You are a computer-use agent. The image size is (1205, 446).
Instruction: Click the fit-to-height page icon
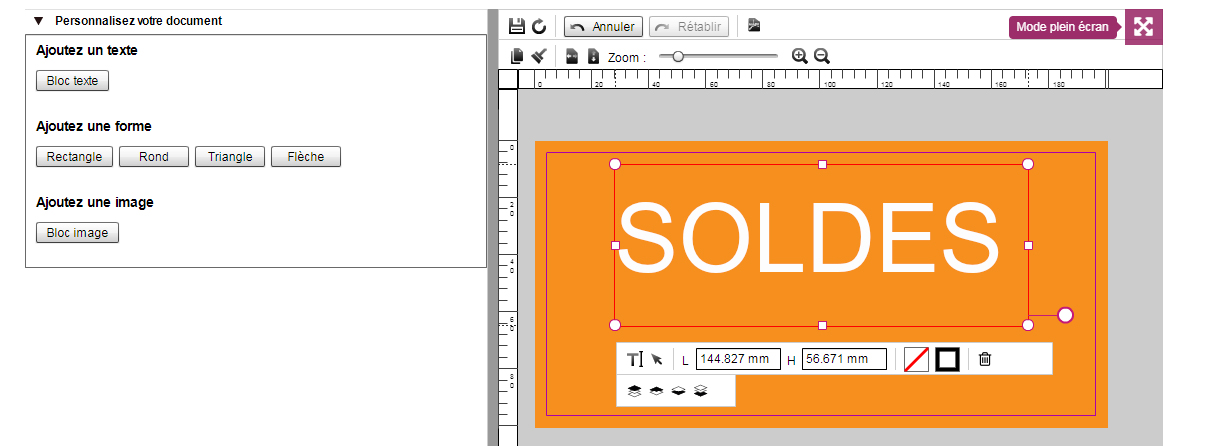[x=593, y=57]
